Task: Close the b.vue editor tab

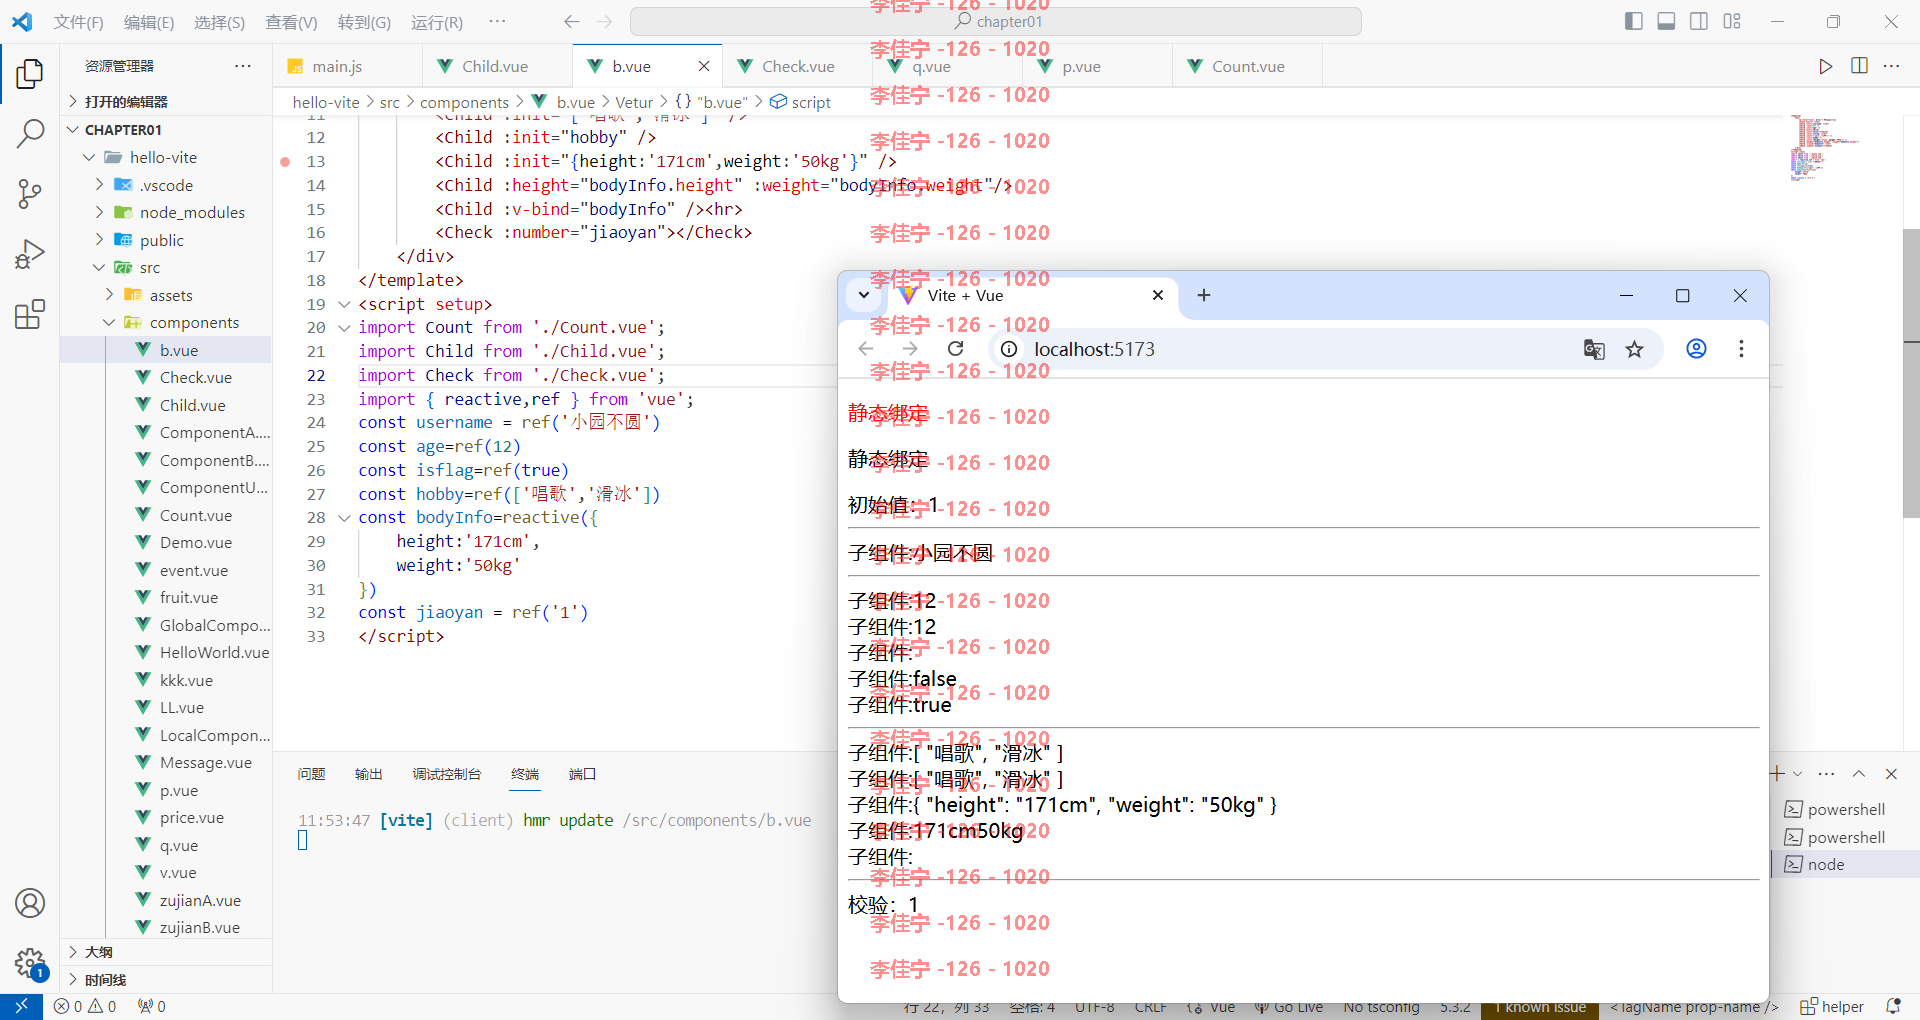Action: tap(704, 66)
